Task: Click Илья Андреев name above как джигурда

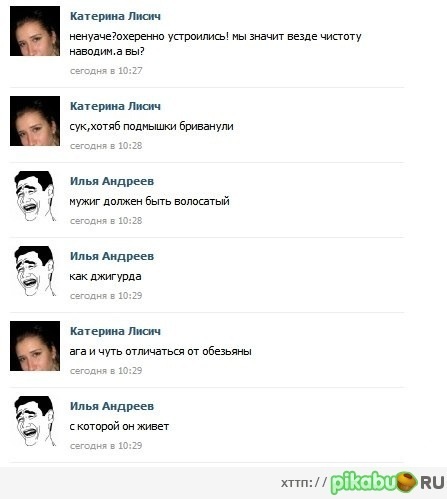Action: pyautogui.click(x=112, y=256)
